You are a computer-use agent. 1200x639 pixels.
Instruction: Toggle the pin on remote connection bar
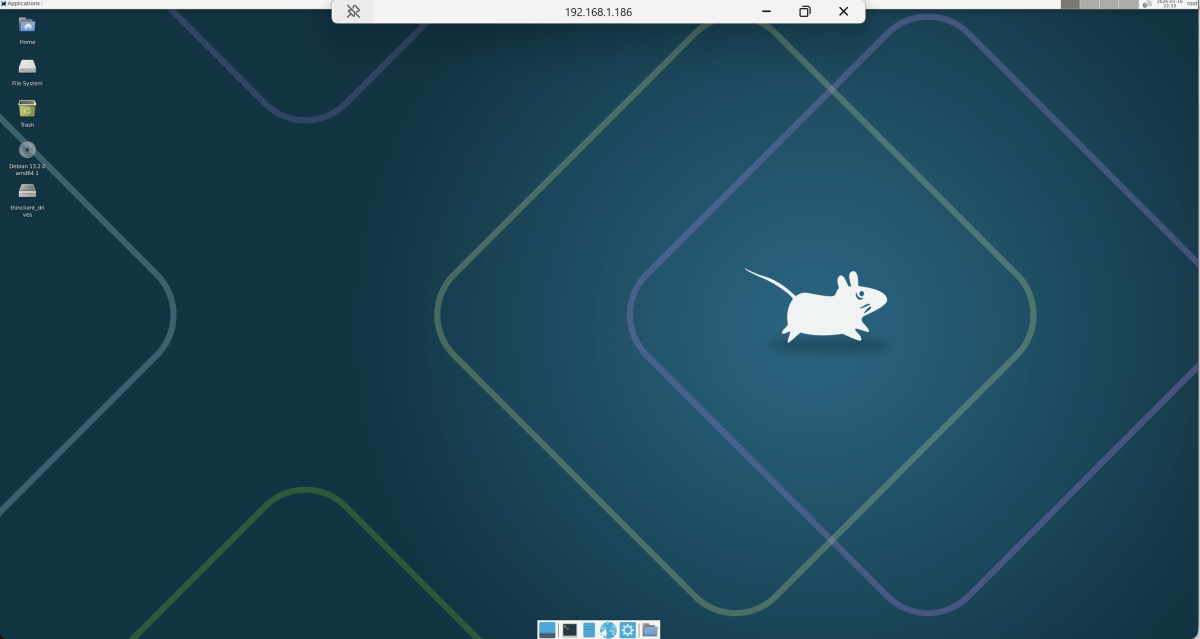coord(353,12)
